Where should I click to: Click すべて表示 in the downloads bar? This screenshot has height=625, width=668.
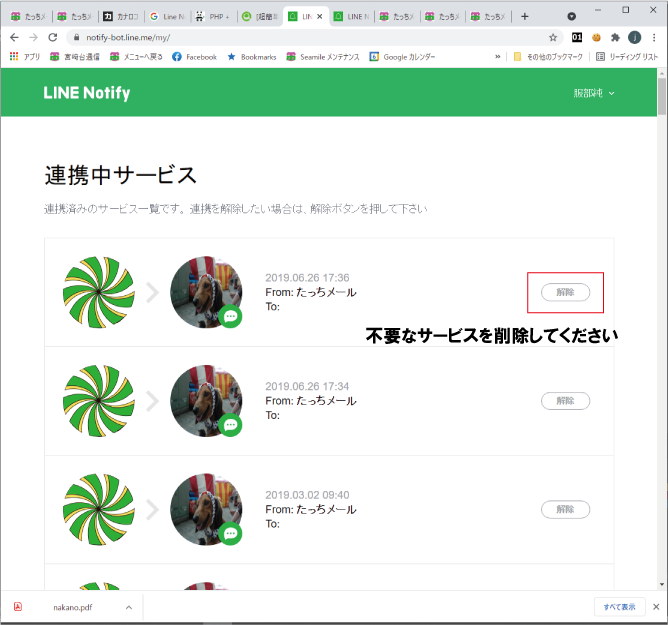click(x=619, y=607)
